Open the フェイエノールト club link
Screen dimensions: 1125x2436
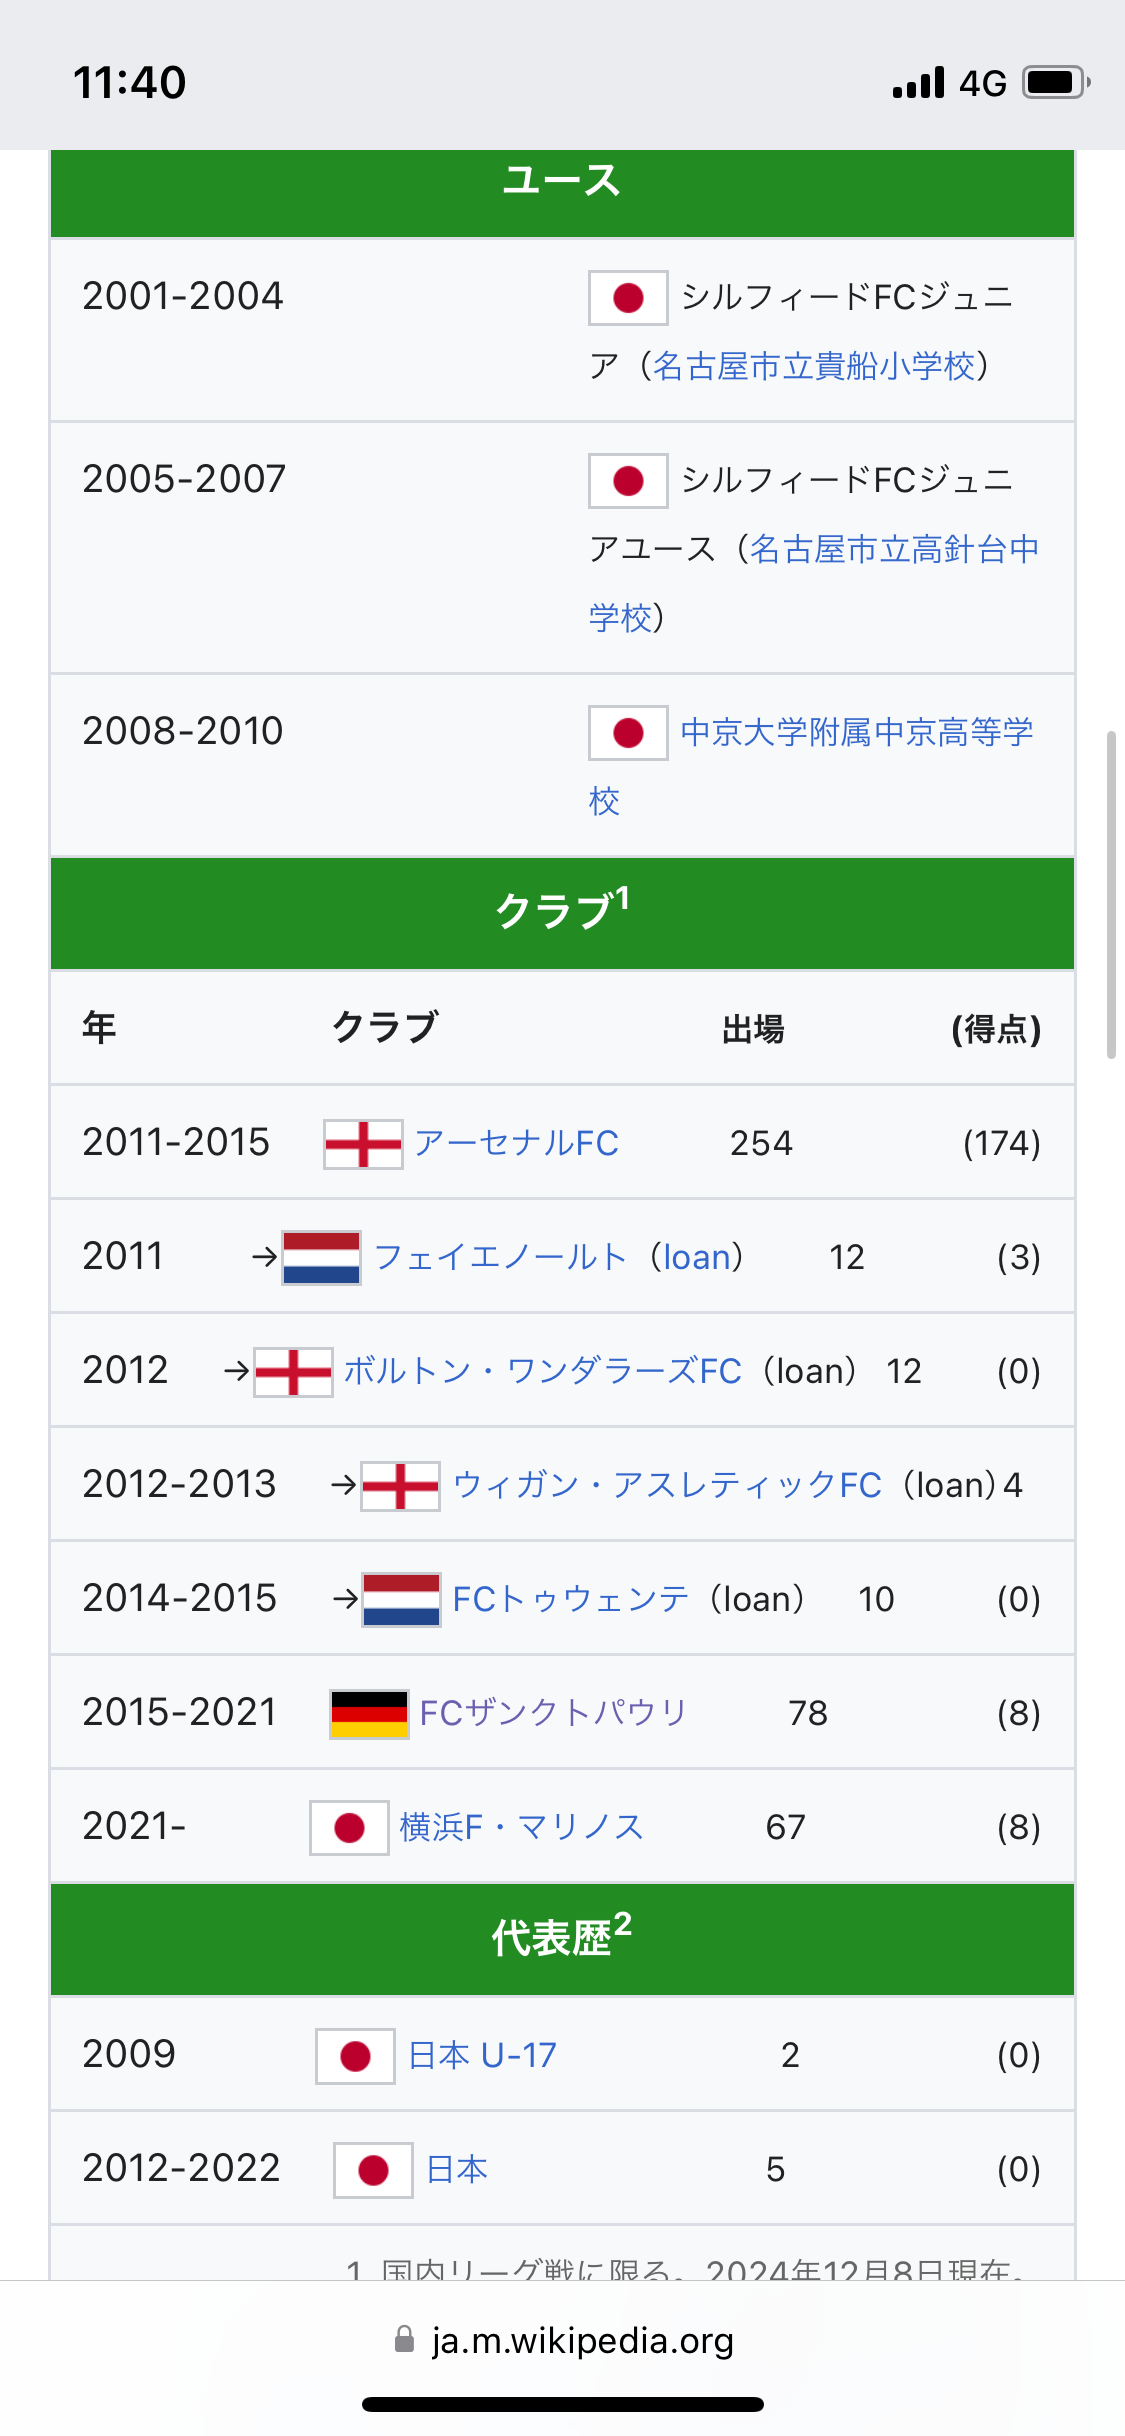pyautogui.click(x=500, y=1257)
